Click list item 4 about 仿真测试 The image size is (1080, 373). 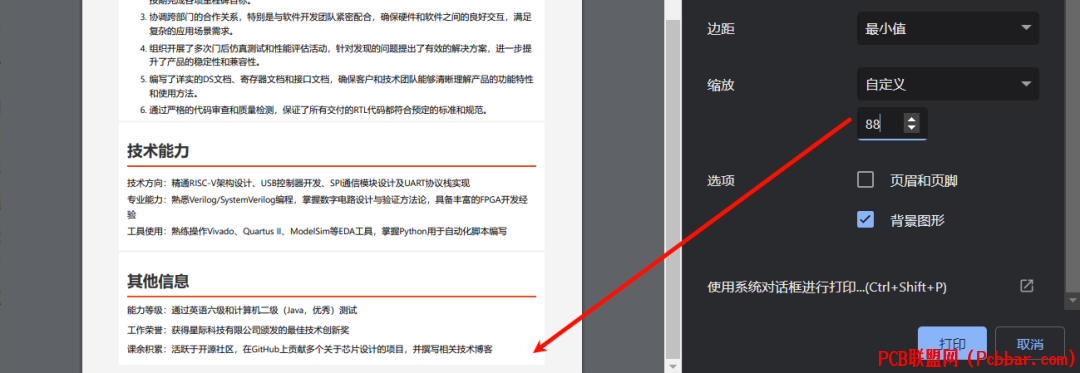(336, 55)
